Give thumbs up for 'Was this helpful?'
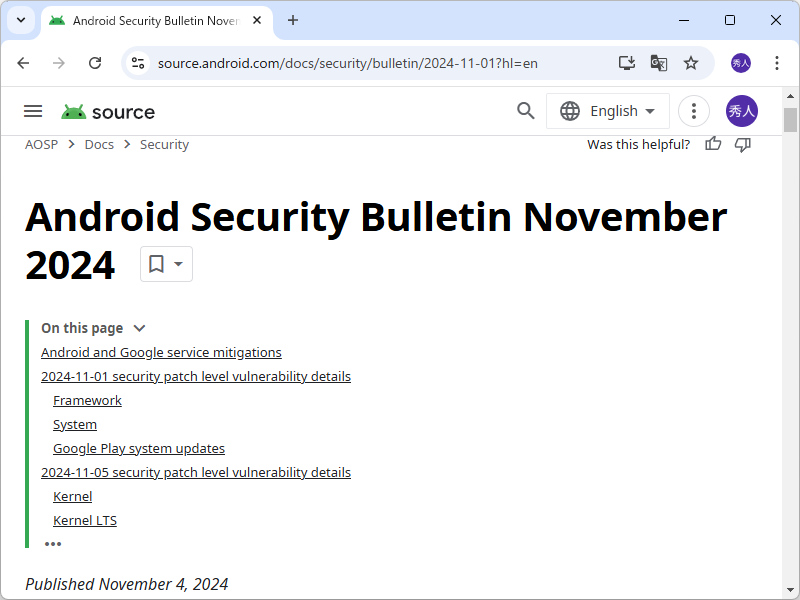The image size is (800, 600). click(712, 144)
